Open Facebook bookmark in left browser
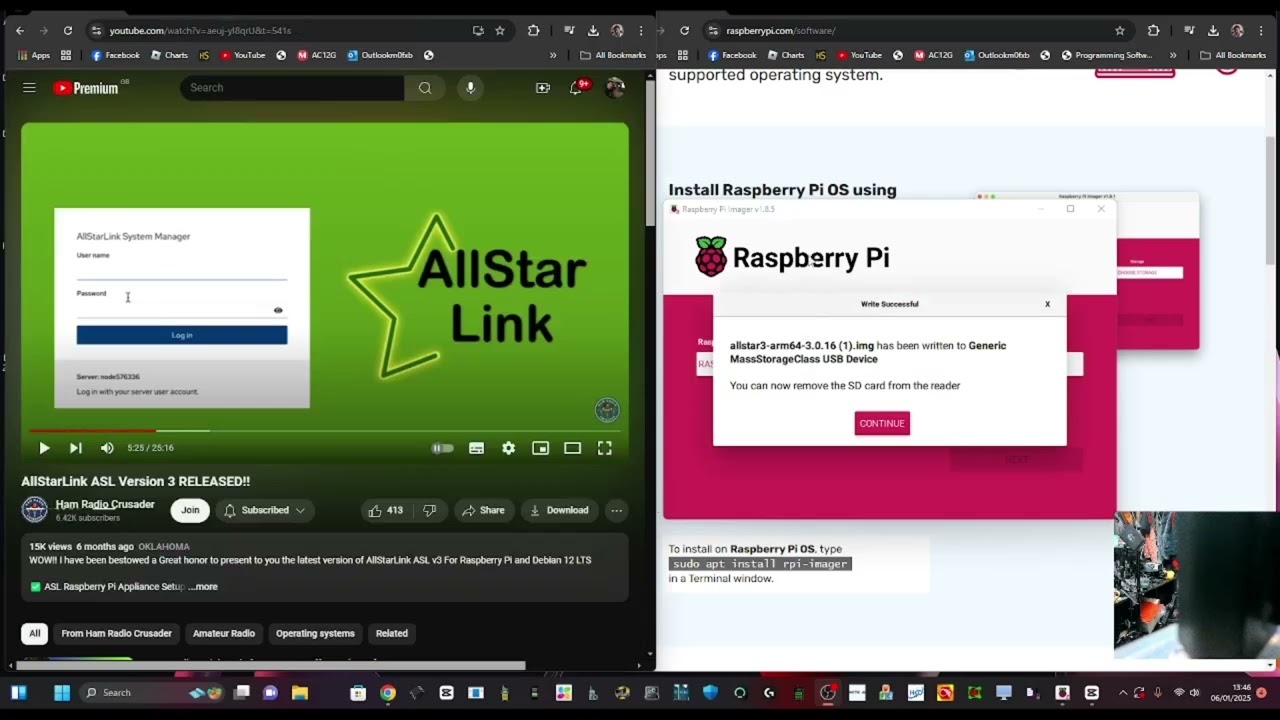This screenshot has height=720, width=1280. pyautogui.click(x=115, y=55)
